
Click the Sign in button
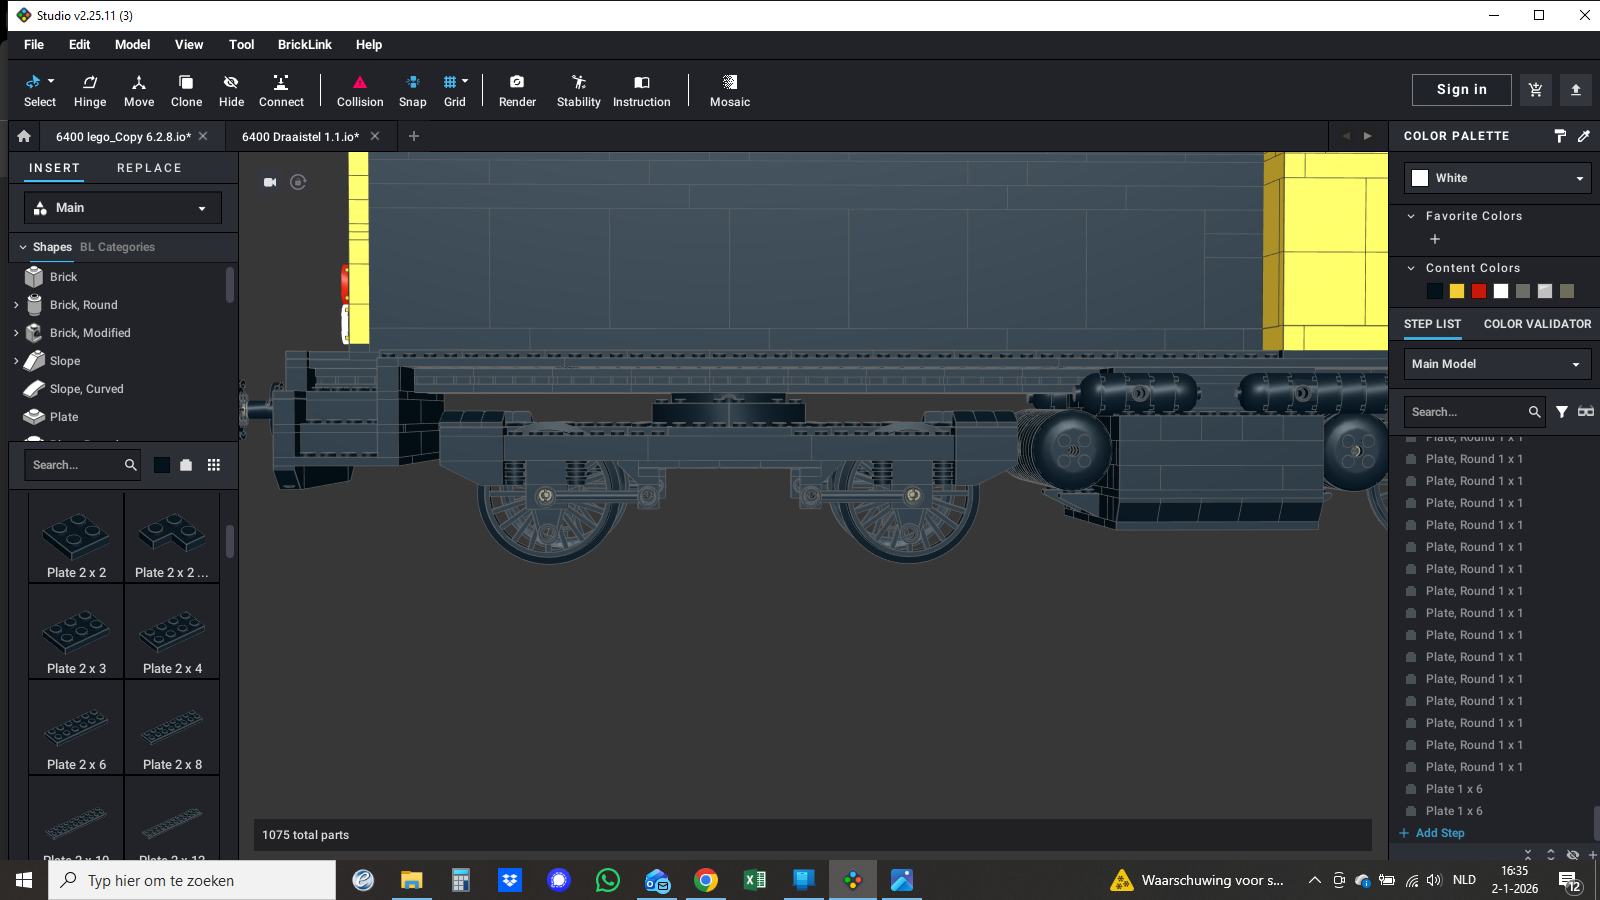[x=1461, y=90]
